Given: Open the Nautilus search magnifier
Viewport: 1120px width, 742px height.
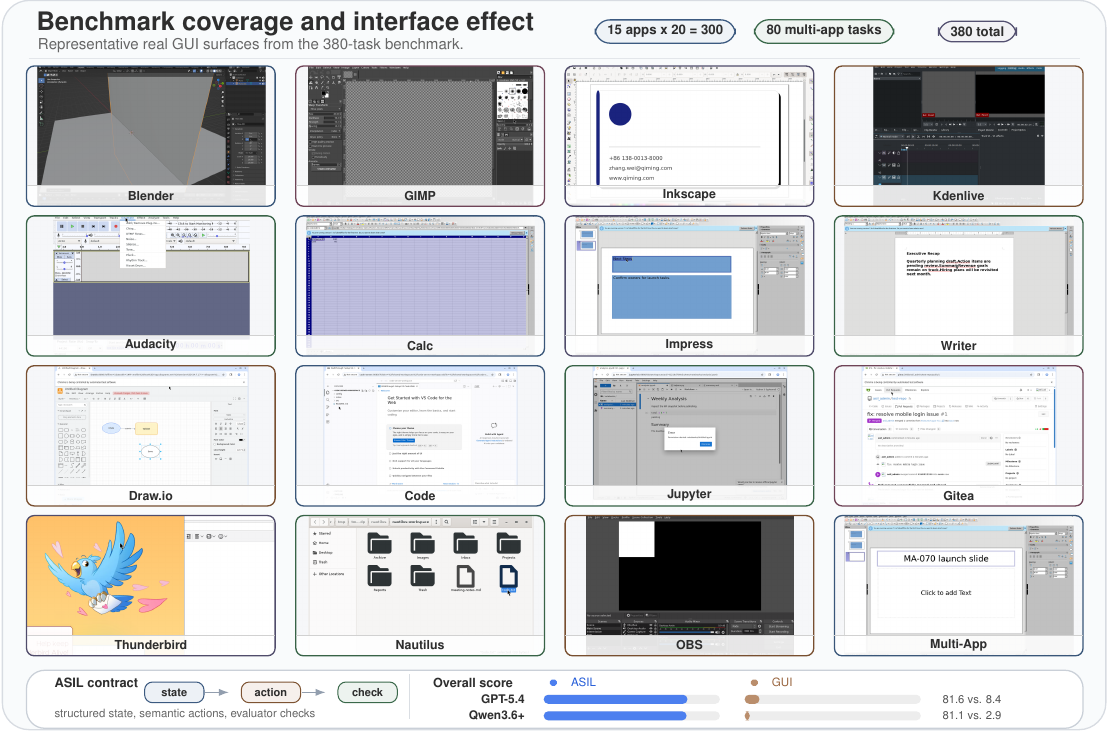Looking at the screenshot, I should pos(446,522).
